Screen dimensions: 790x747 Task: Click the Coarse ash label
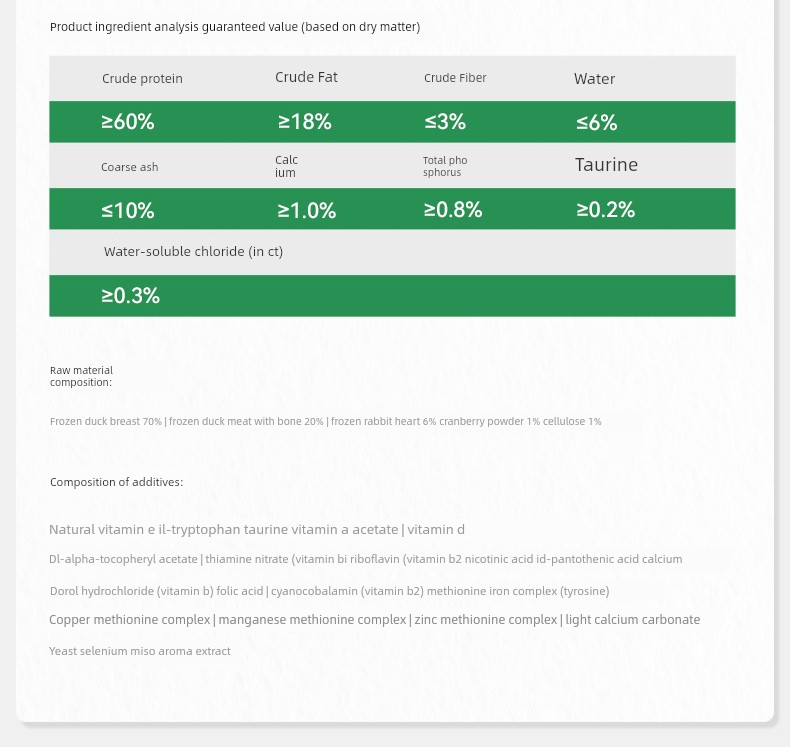click(x=129, y=167)
